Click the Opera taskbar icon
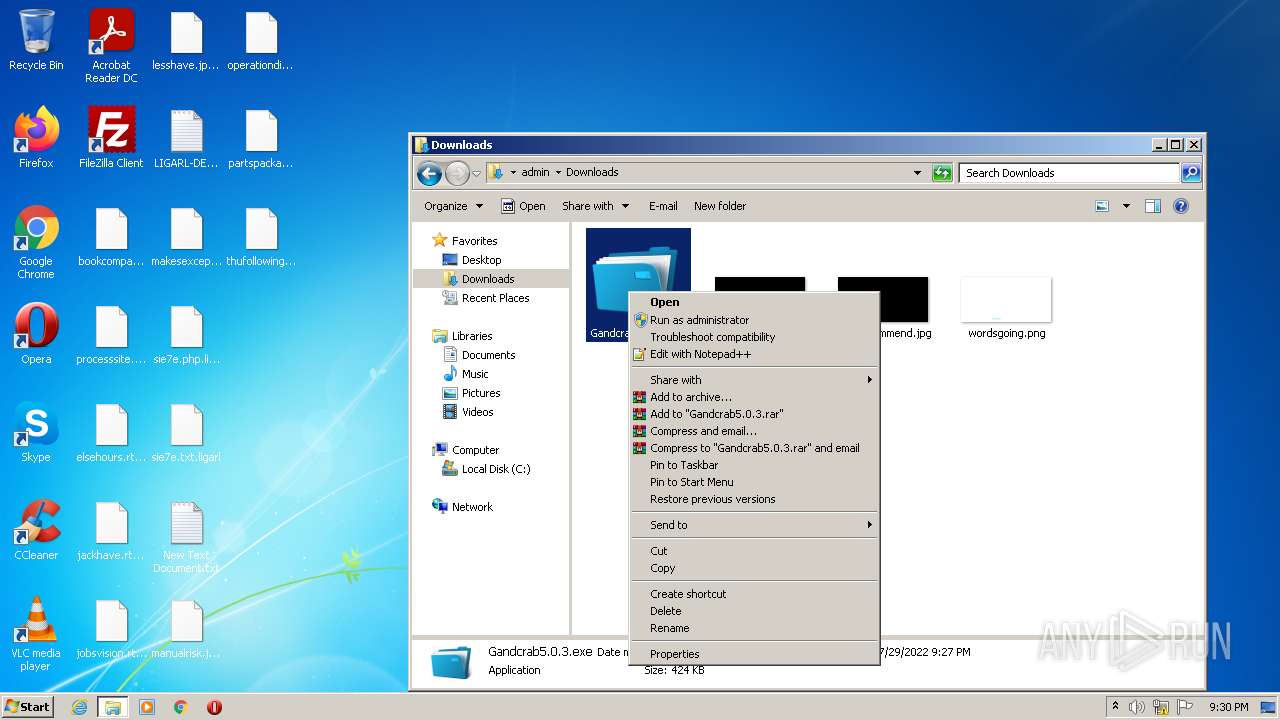The height and width of the screenshot is (720, 1280). [x=214, y=707]
